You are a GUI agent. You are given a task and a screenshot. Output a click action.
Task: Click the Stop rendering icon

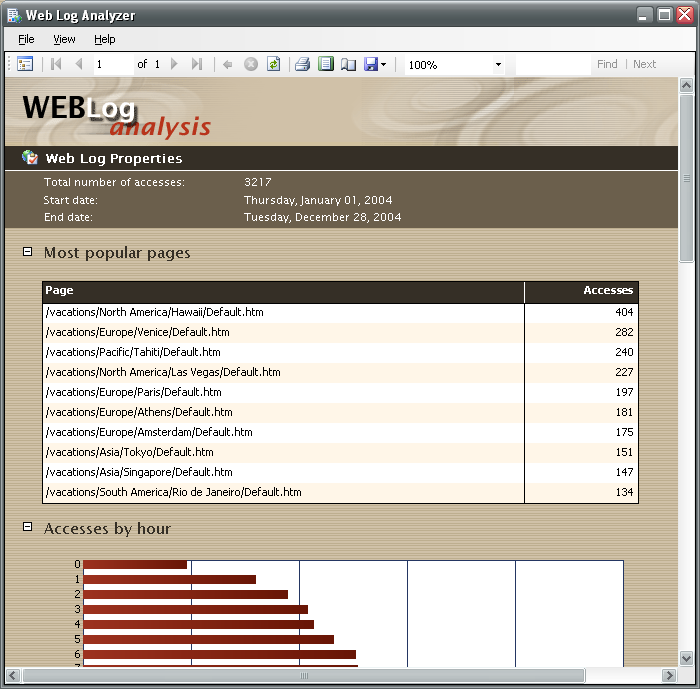click(251, 64)
